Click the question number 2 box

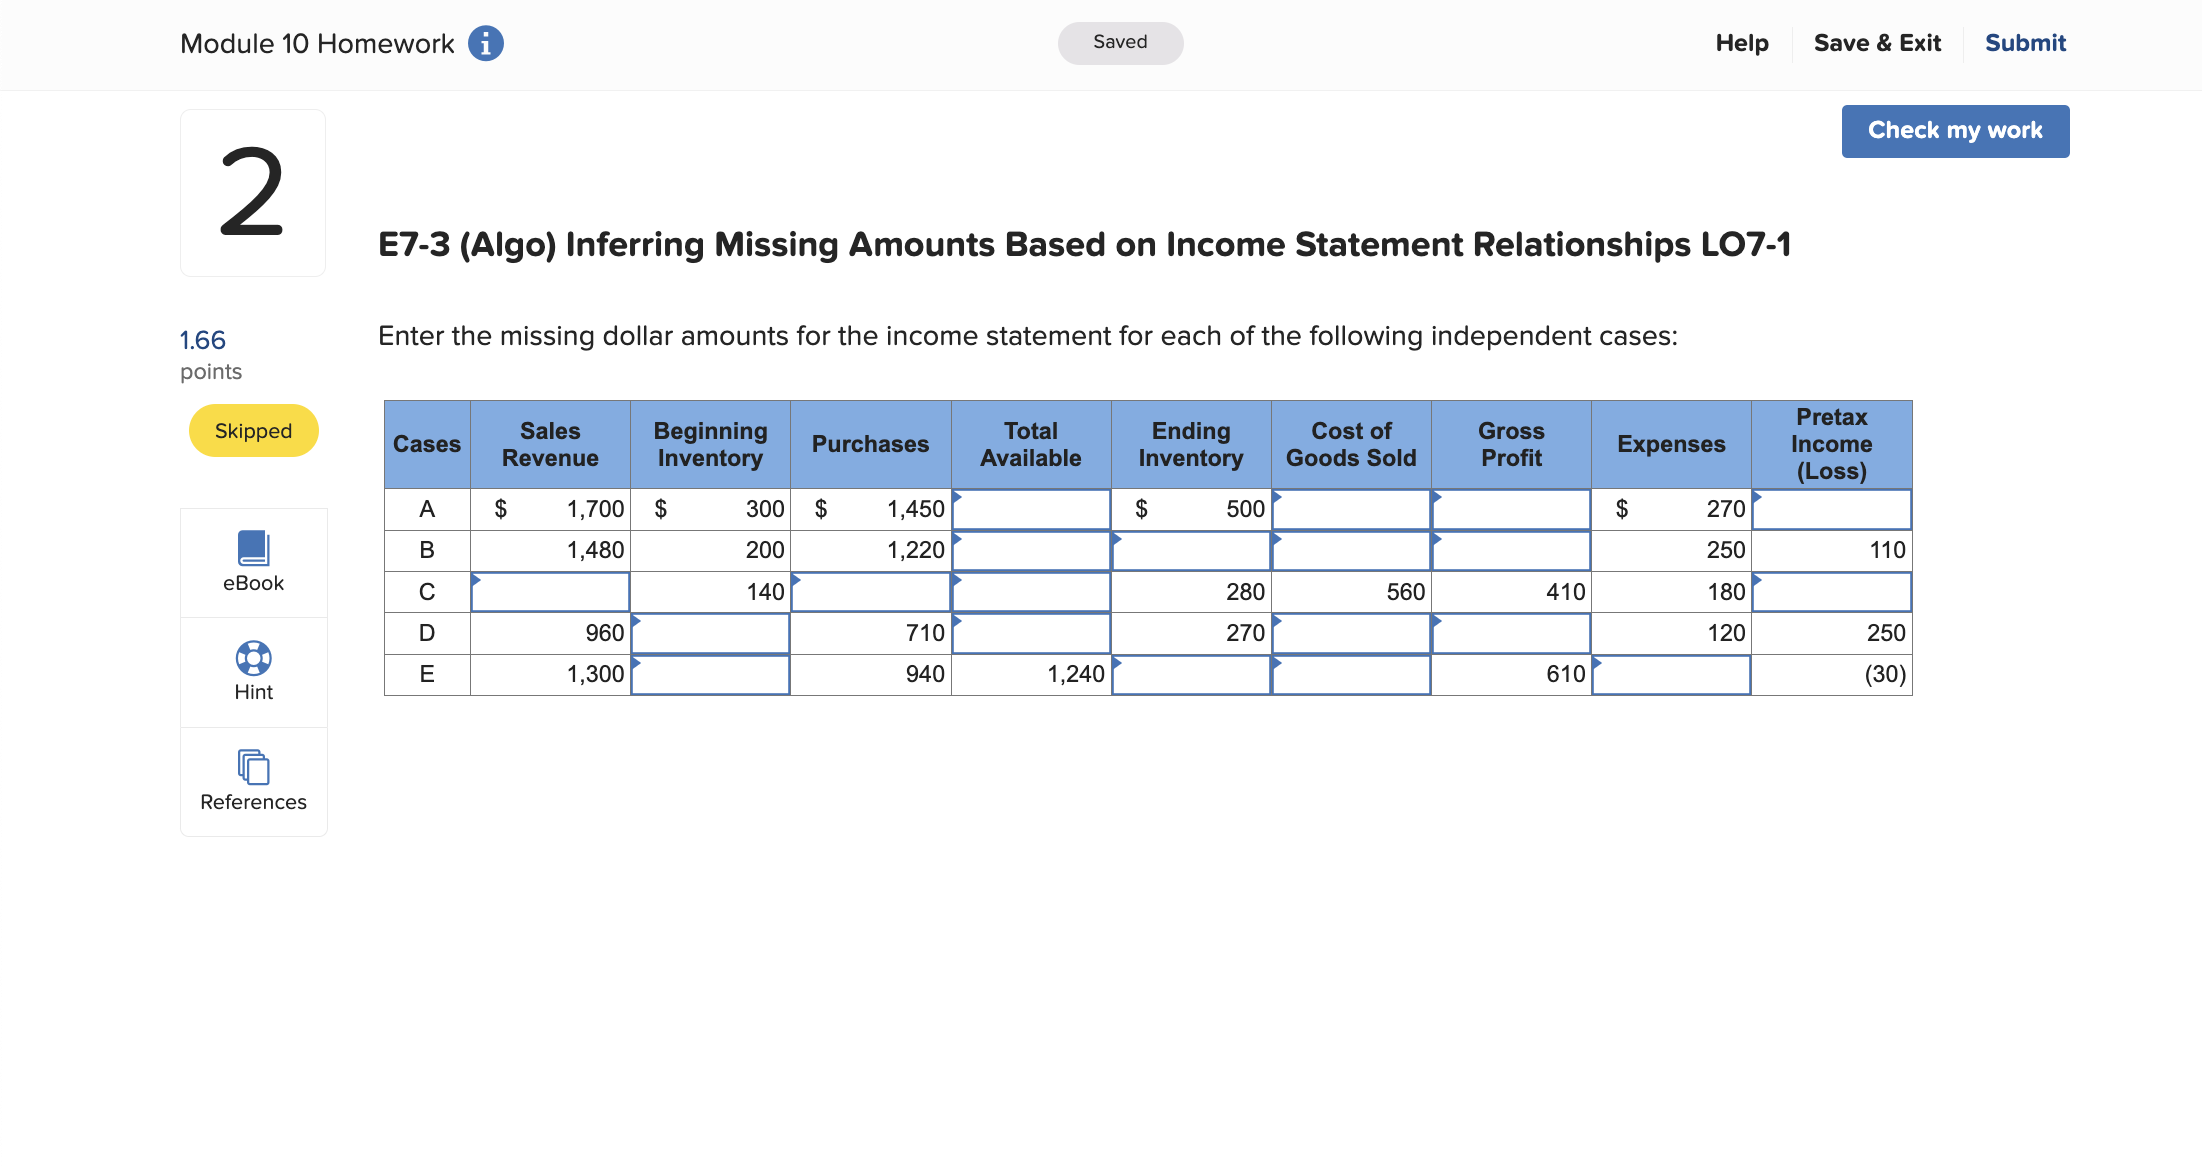coord(252,193)
